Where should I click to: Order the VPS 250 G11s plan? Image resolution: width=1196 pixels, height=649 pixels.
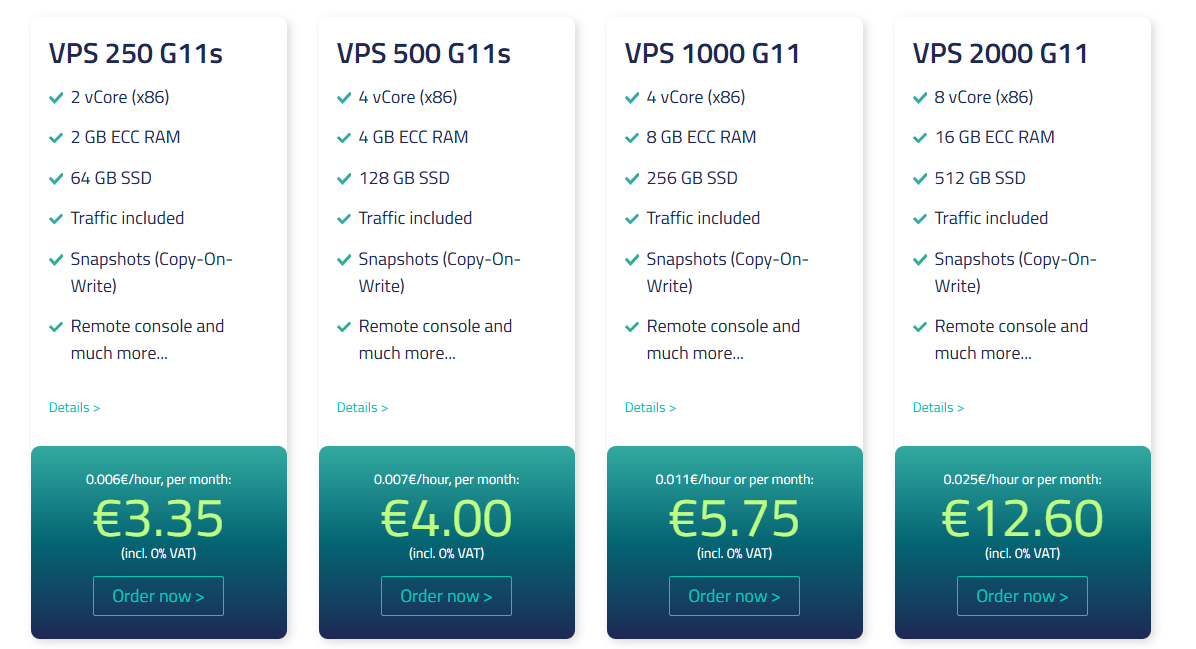[x=158, y=596]
